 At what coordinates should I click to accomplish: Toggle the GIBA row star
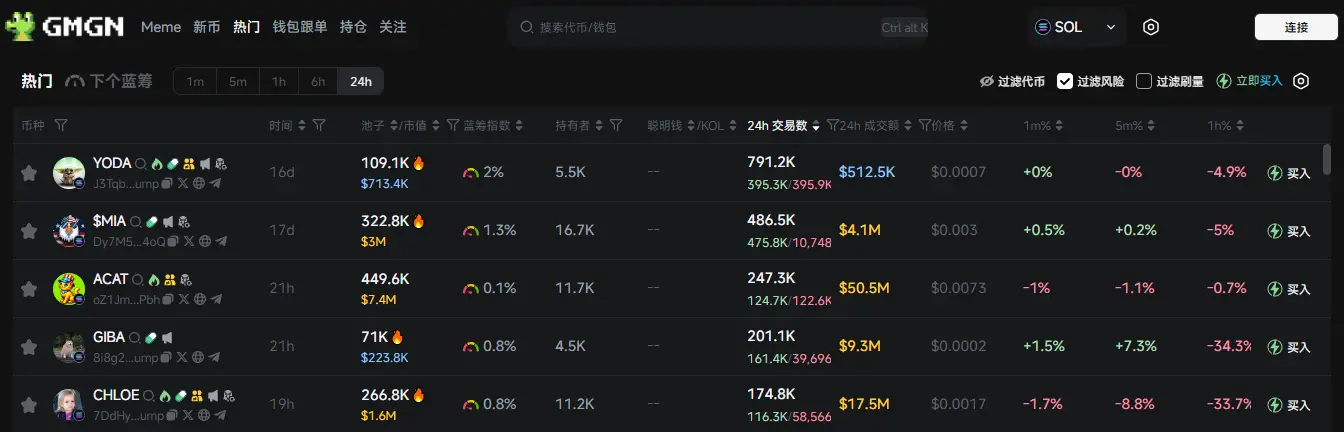pyautogui.click(x=29, y=347)
